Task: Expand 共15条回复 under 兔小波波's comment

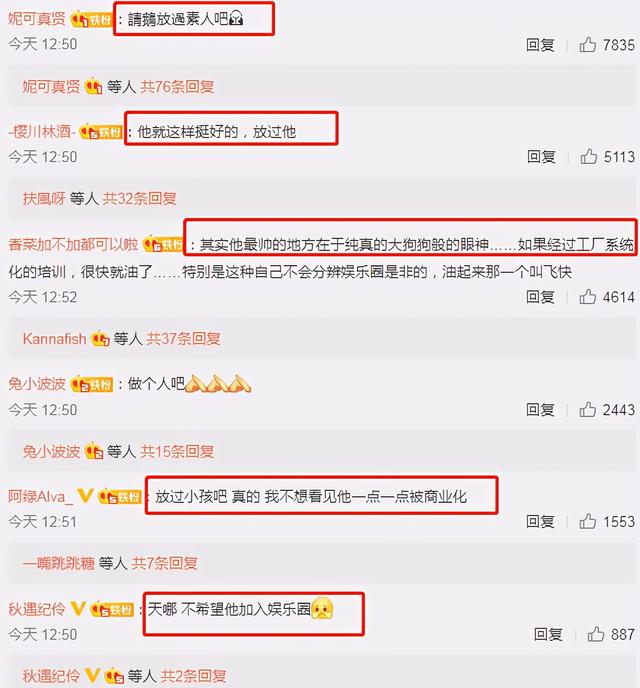Action: 177,451
